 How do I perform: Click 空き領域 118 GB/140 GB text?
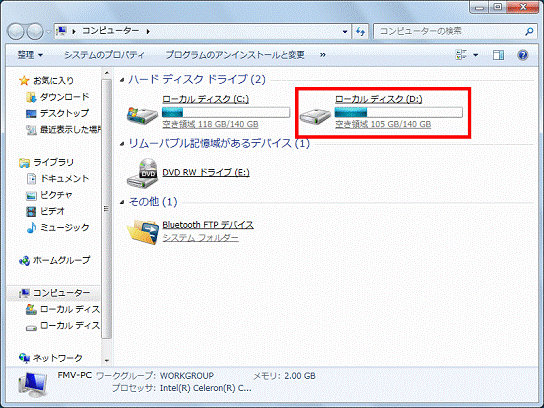pyautogui.click(x=210, y=124)
